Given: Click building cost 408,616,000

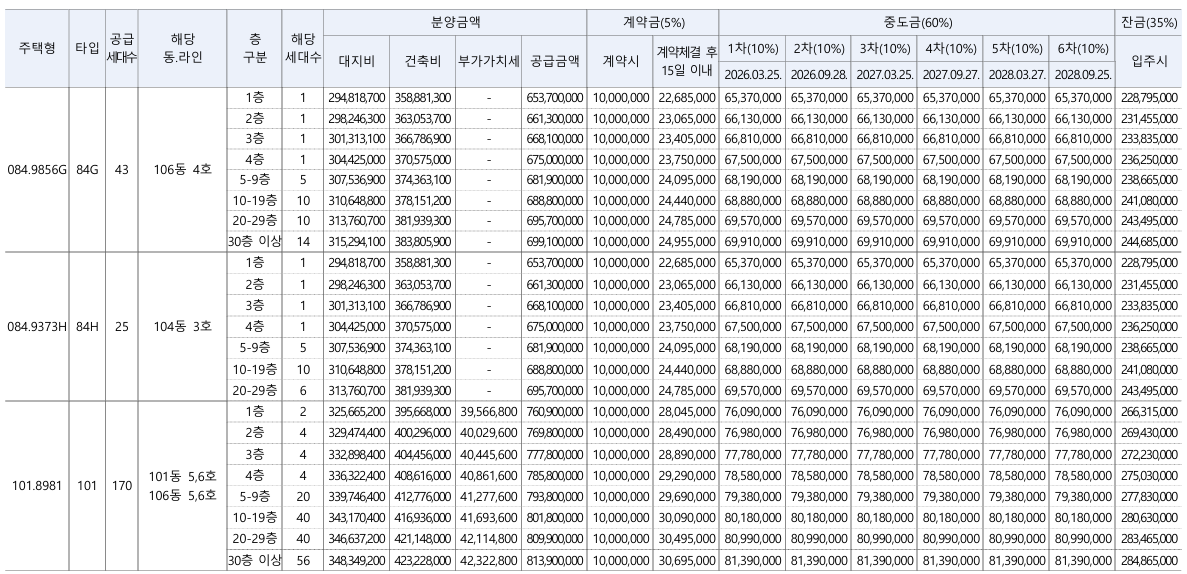Looking at the screenshot, I should (422, 474).
